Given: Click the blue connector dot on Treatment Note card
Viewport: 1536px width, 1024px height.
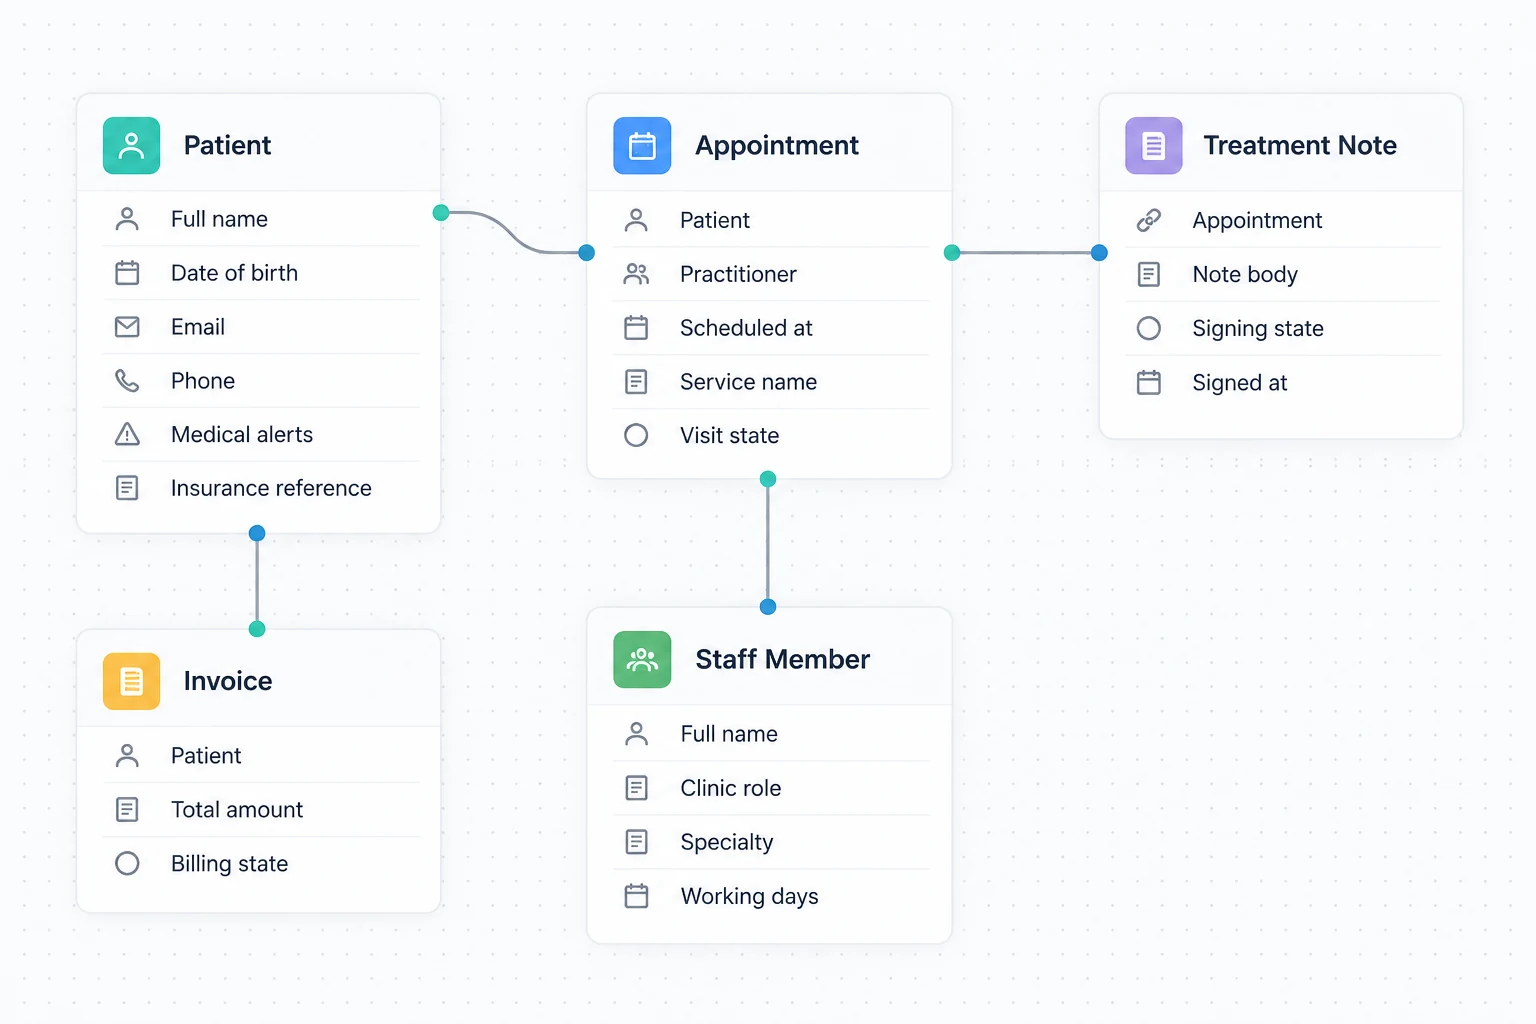Looking at the screenshot, I should point(1099,253).
